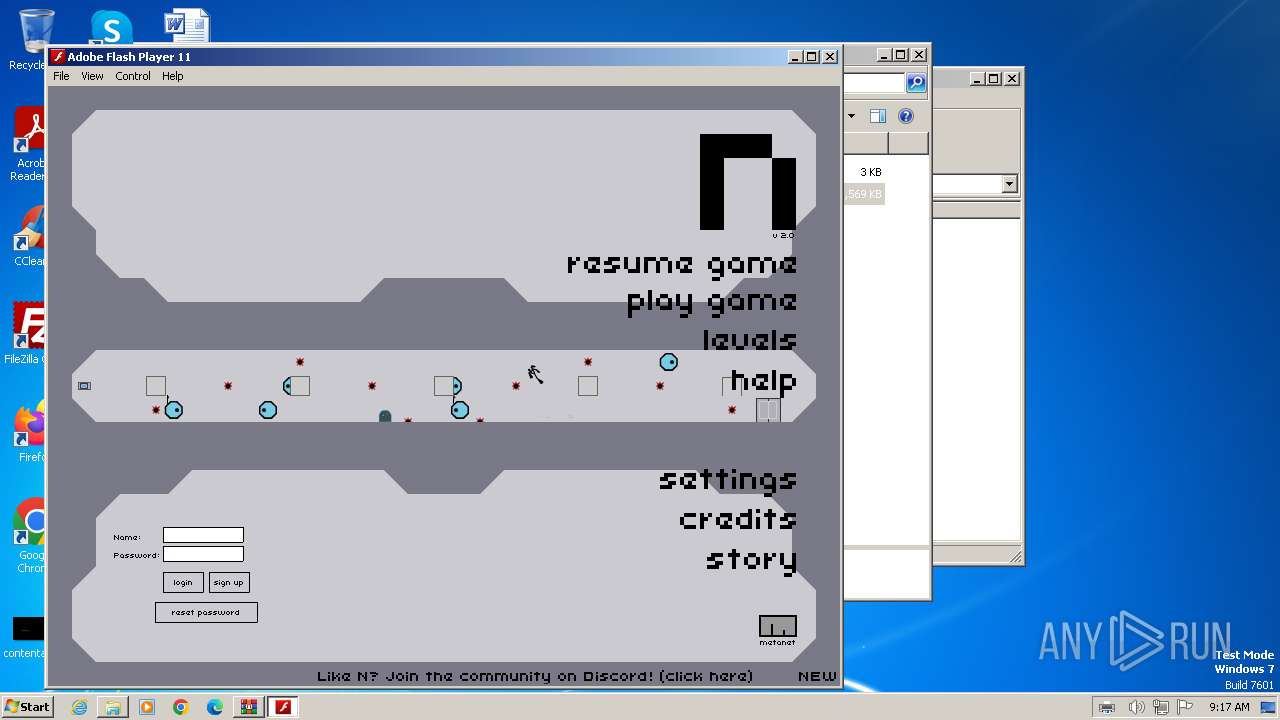Open the Help menu in Flash Player
Viewport: 1280px width, 720px height.
173,76
